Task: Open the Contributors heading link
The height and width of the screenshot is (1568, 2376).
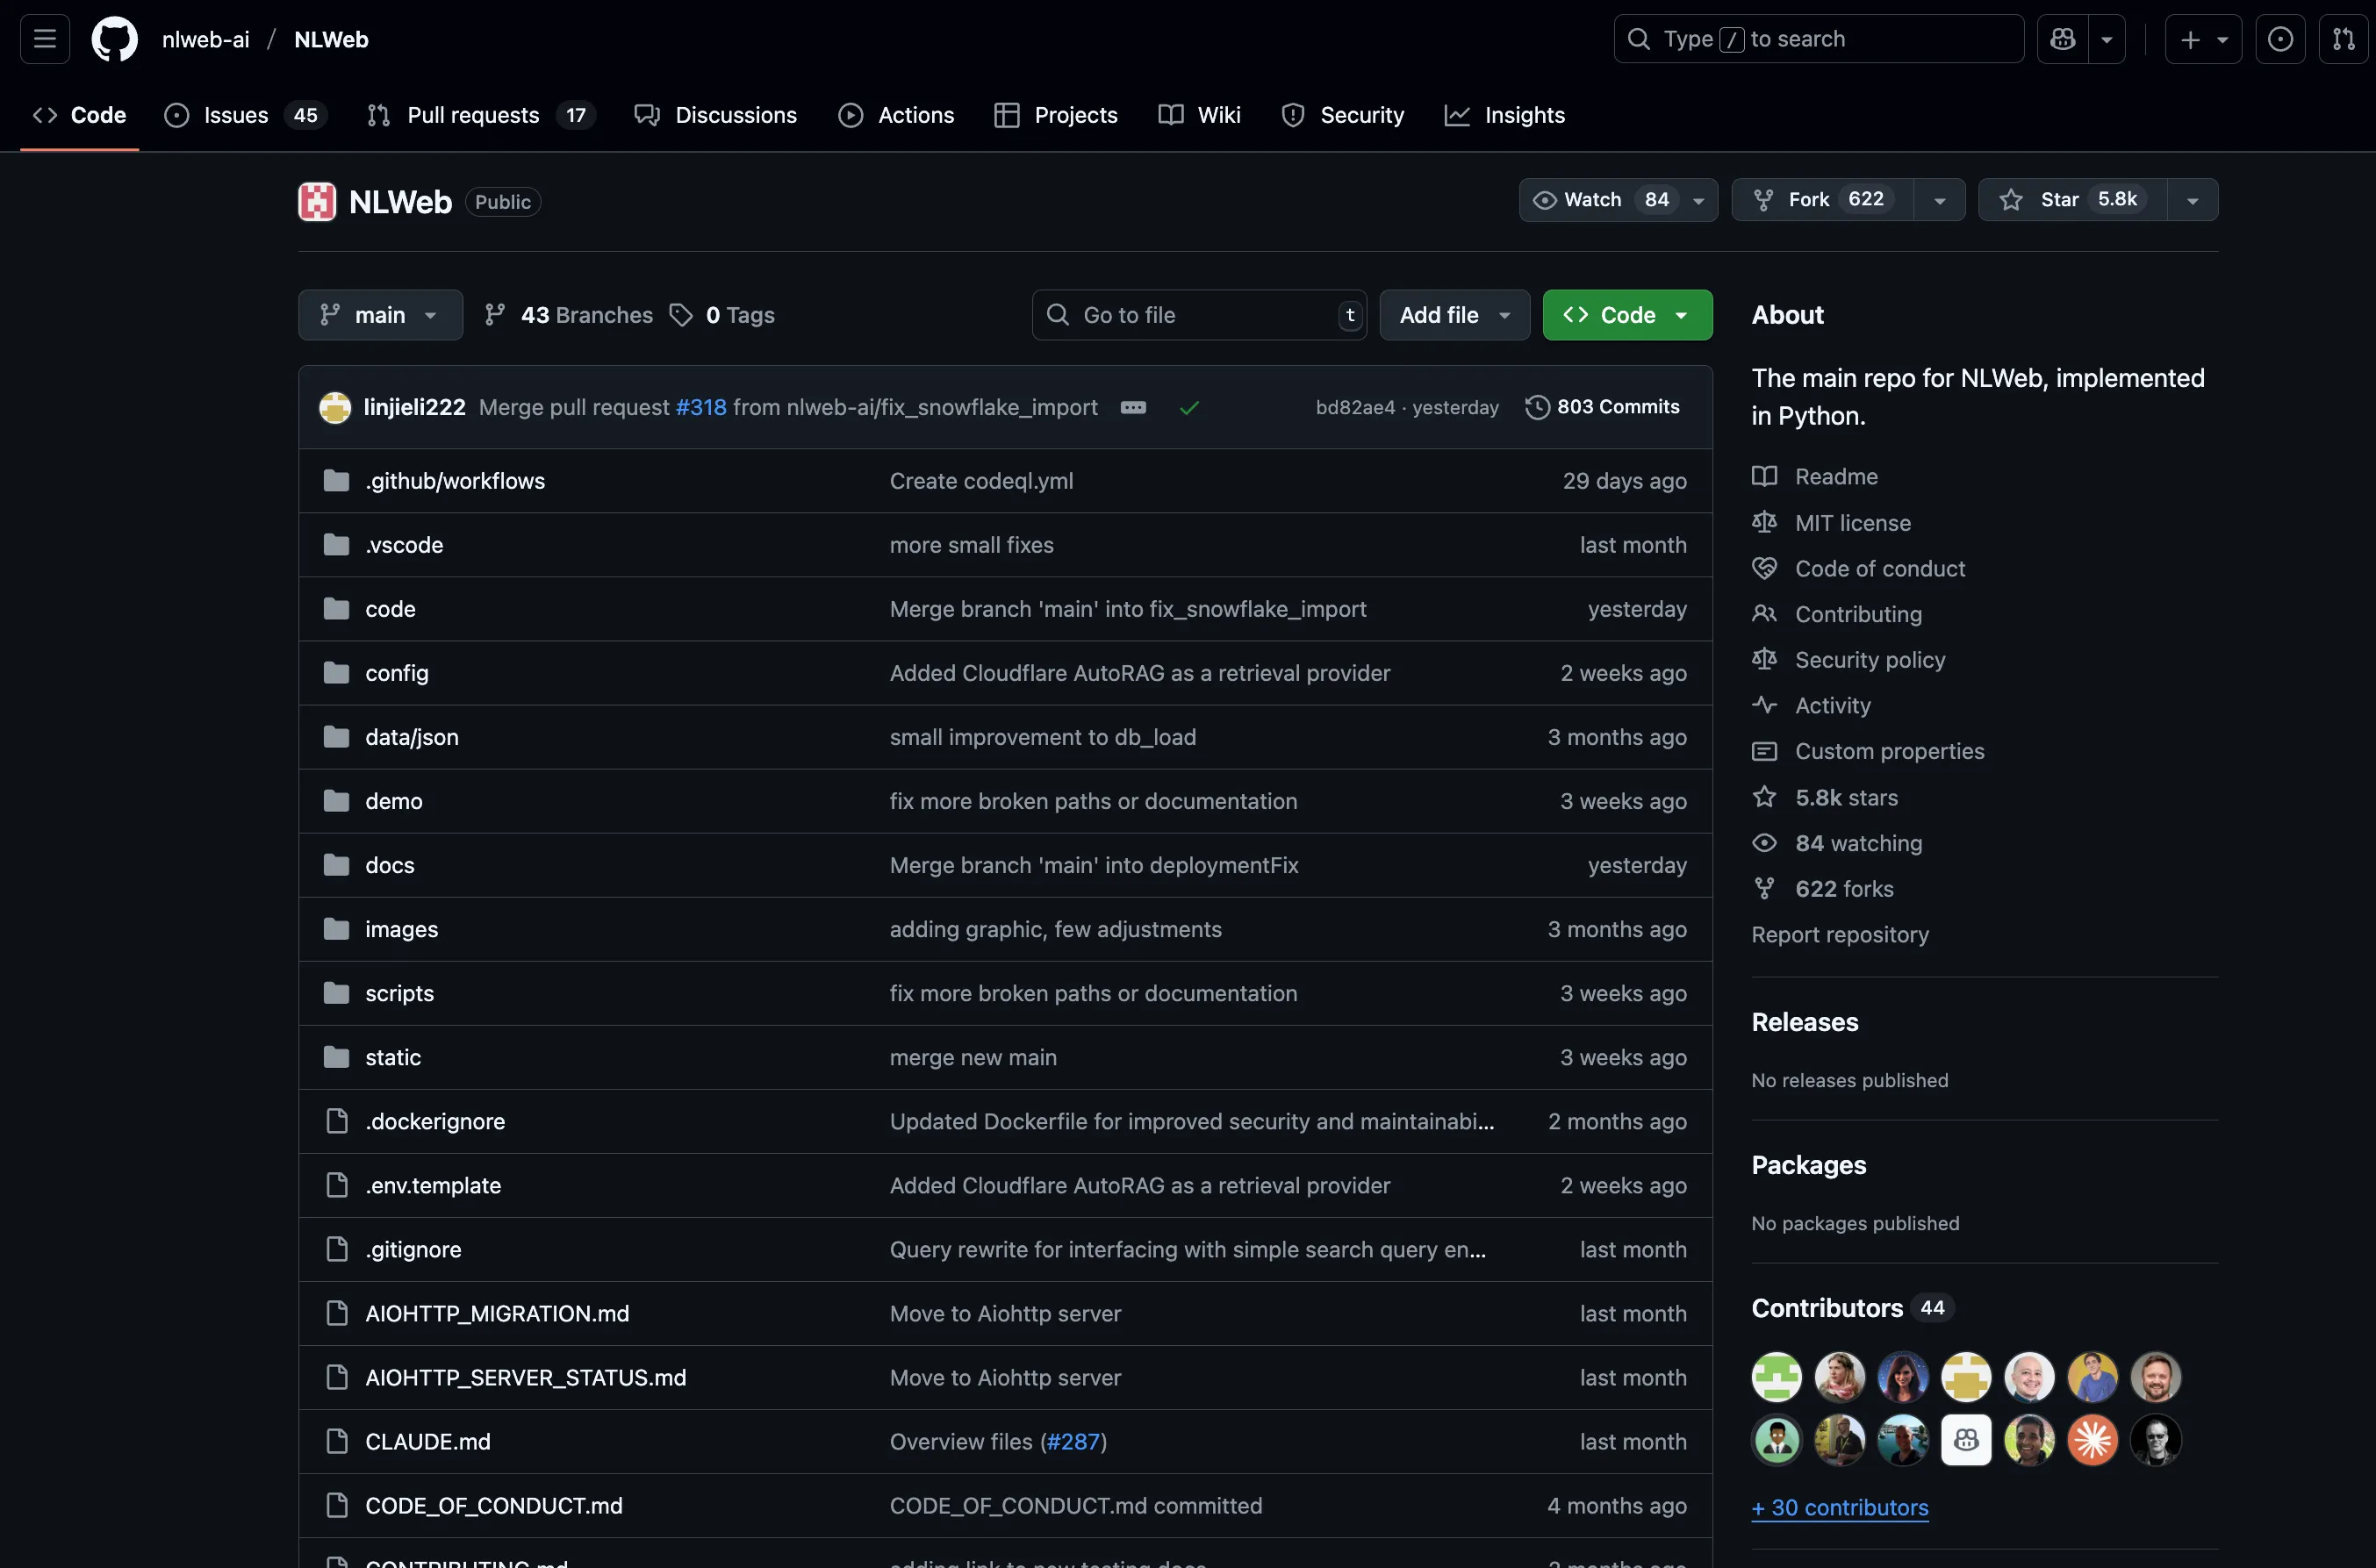Action: (1827, 1308)
